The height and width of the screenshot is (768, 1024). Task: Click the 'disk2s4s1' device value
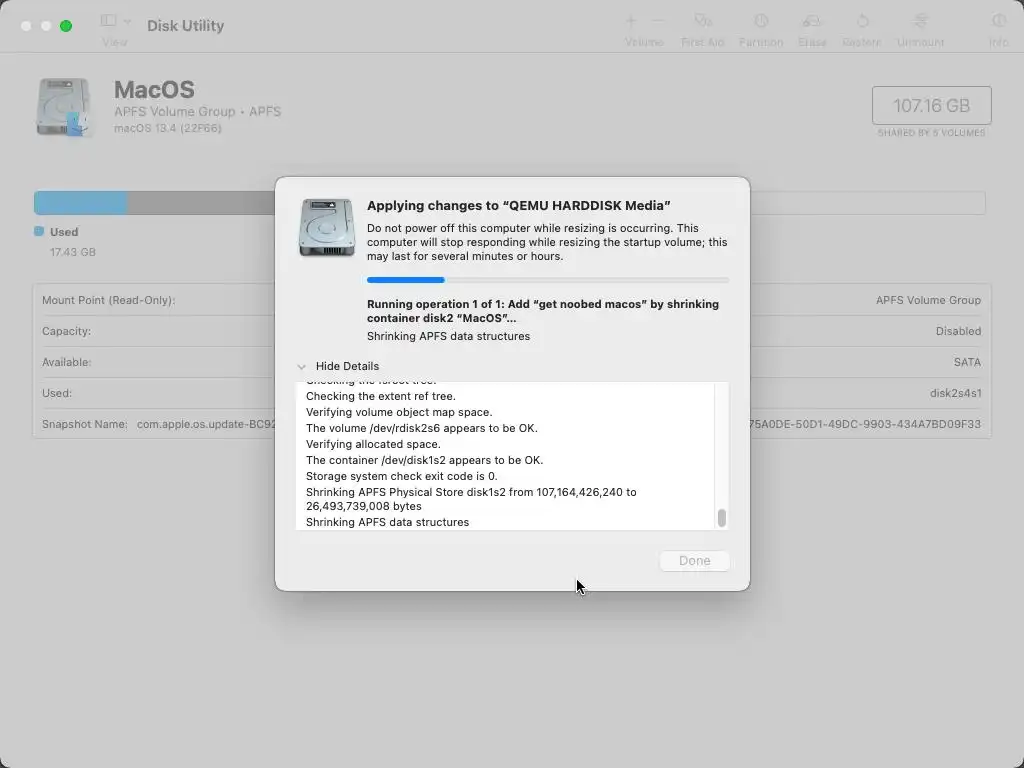955,393
